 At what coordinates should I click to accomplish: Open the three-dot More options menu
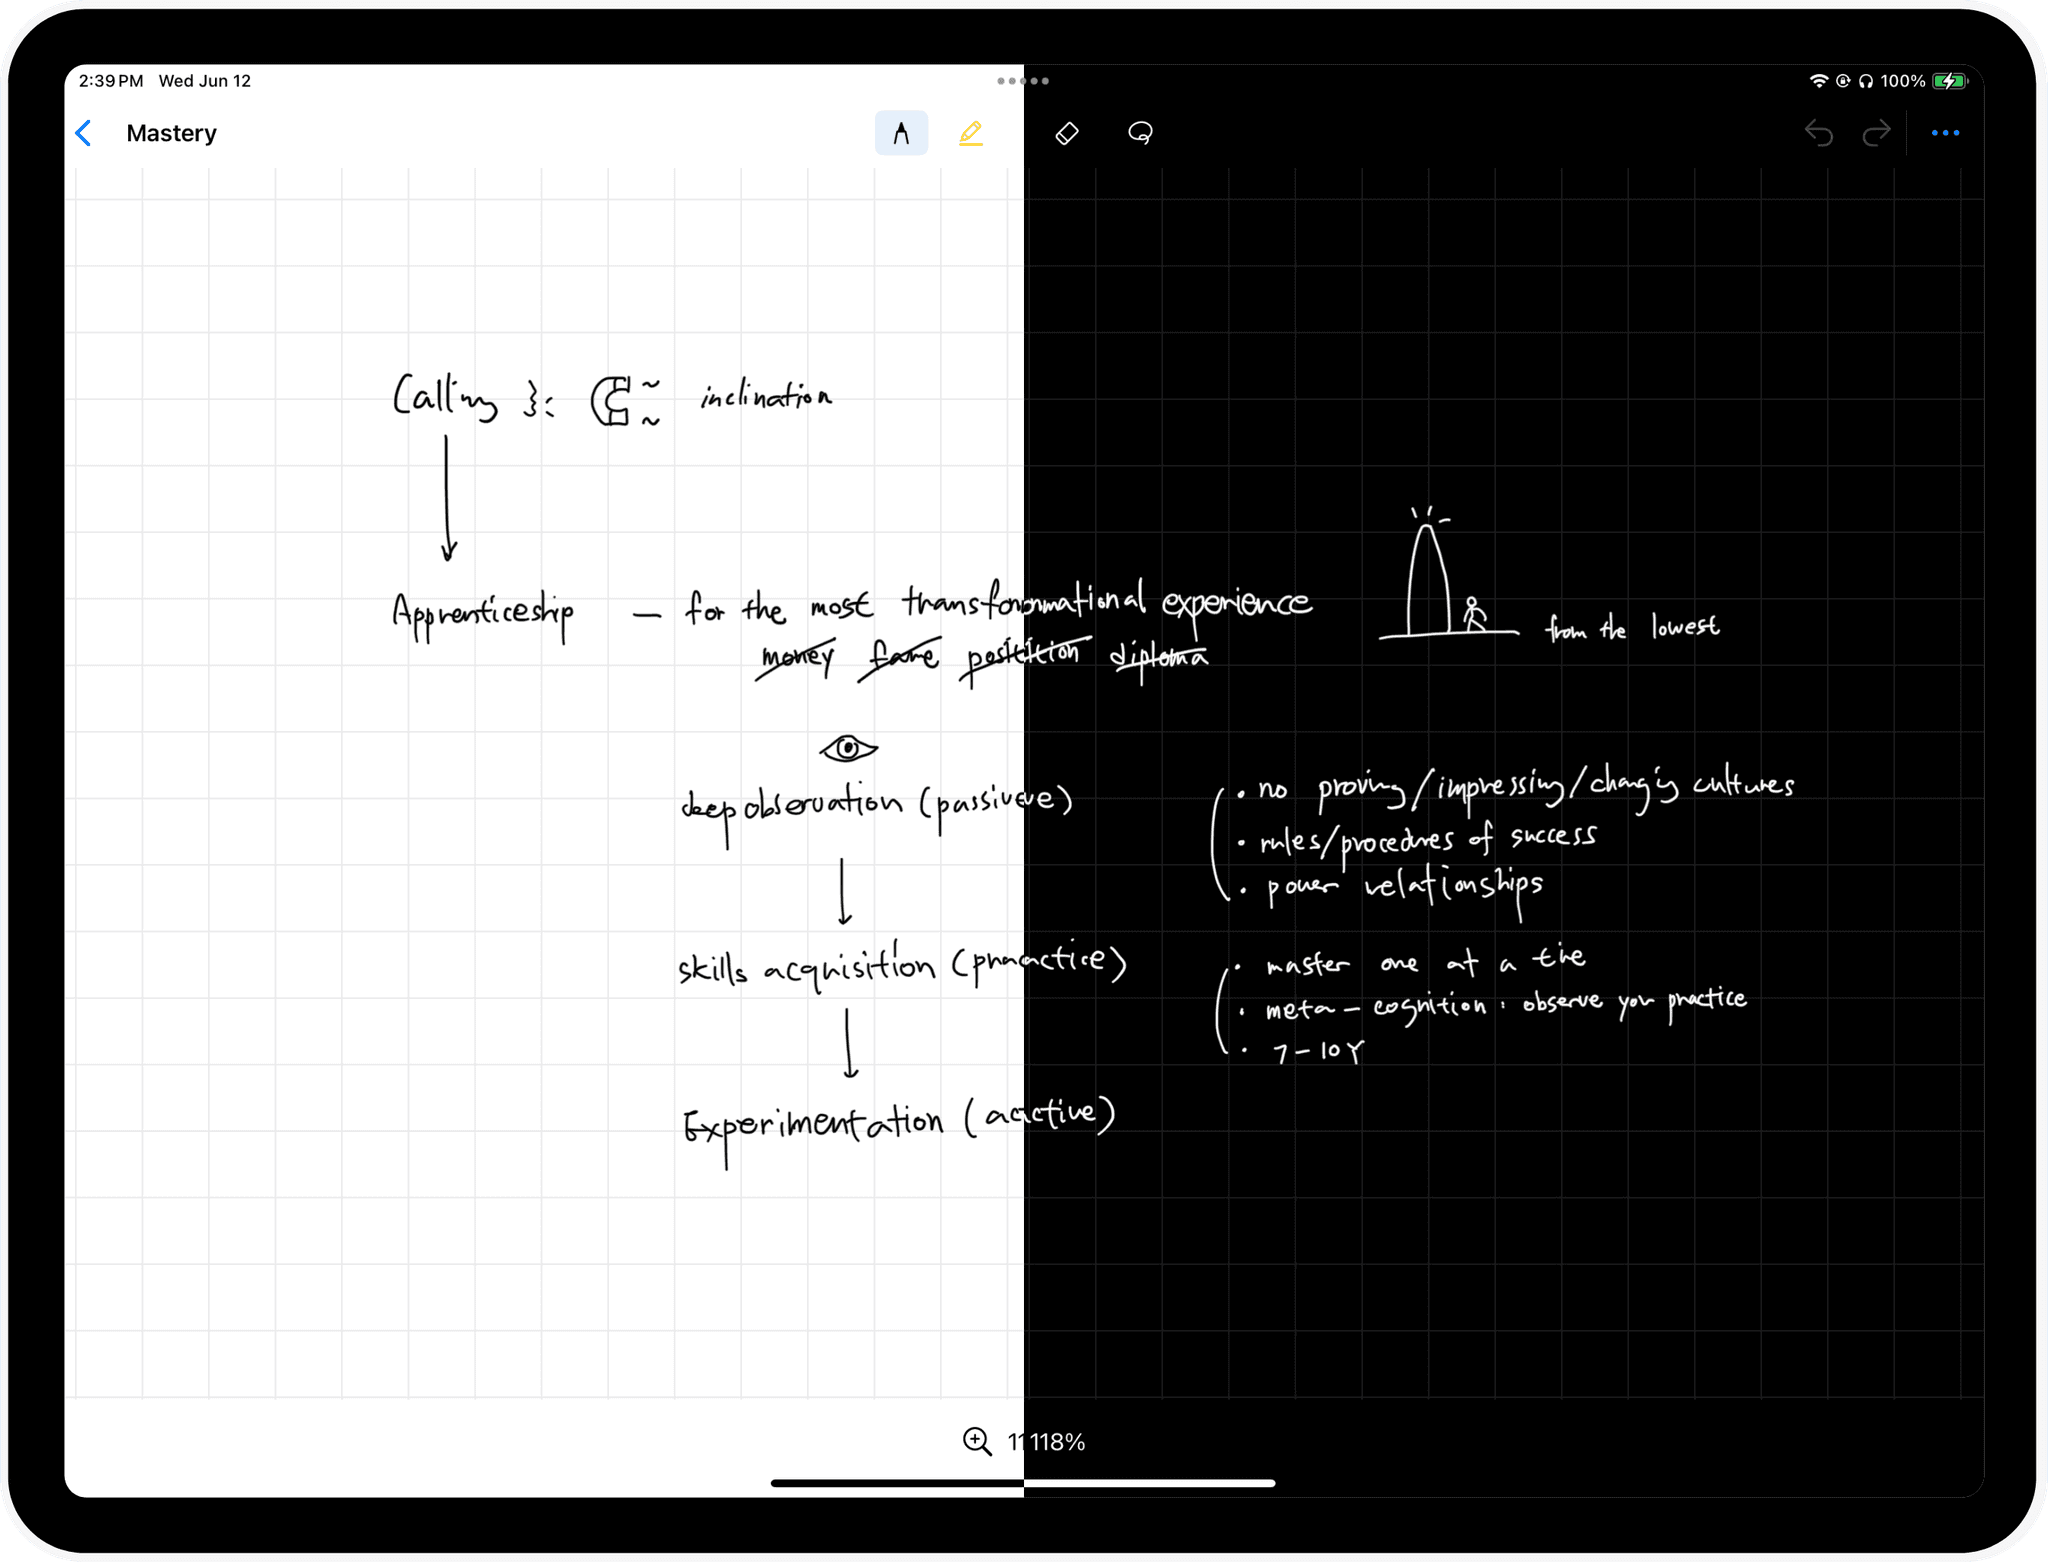1945,133
